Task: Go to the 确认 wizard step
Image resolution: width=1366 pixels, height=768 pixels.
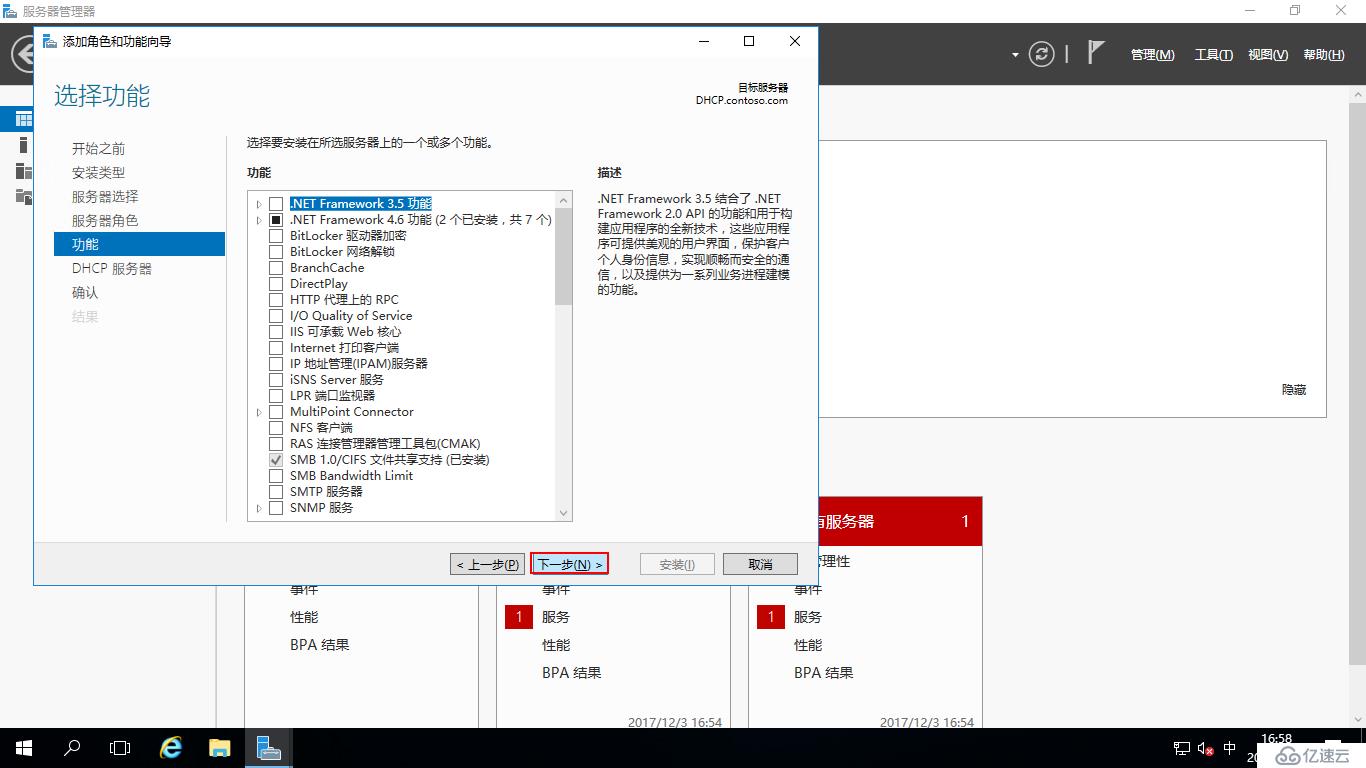Action: 85,292
